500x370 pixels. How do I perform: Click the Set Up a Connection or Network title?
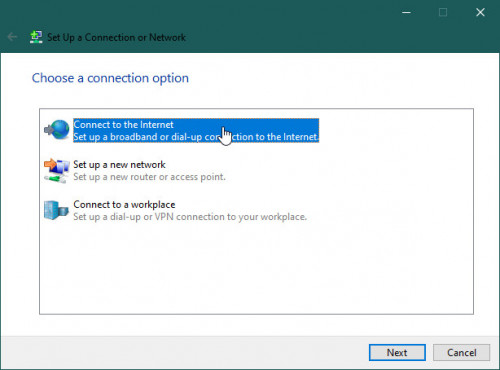[116, 37]
